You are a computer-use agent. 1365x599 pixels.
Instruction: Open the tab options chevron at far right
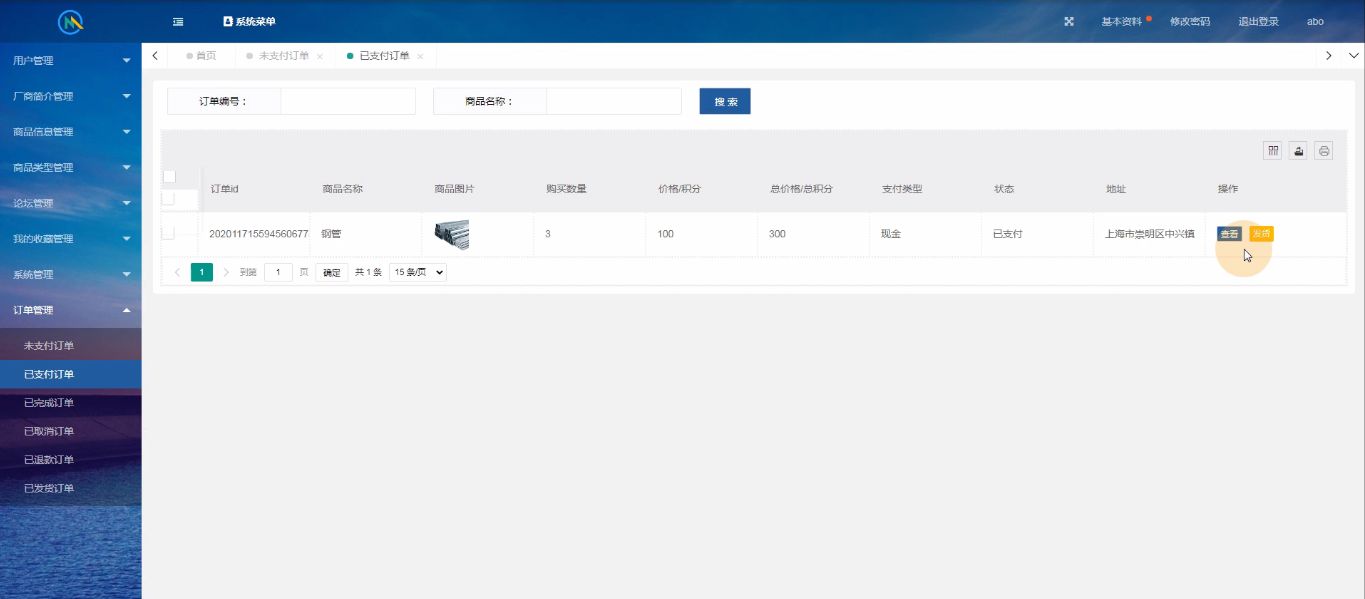click(1353, 56)
